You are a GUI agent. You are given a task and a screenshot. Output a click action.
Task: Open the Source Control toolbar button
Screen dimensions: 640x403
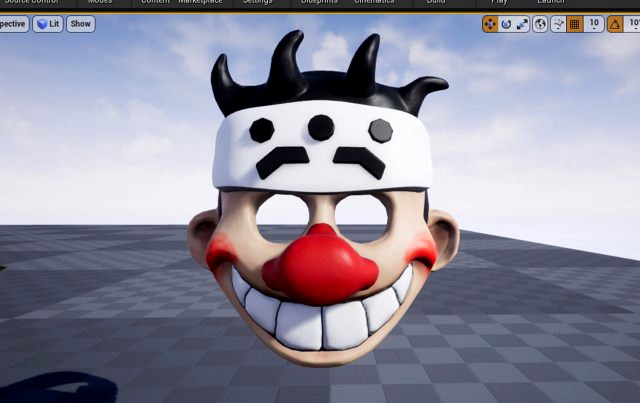[32, 2]
